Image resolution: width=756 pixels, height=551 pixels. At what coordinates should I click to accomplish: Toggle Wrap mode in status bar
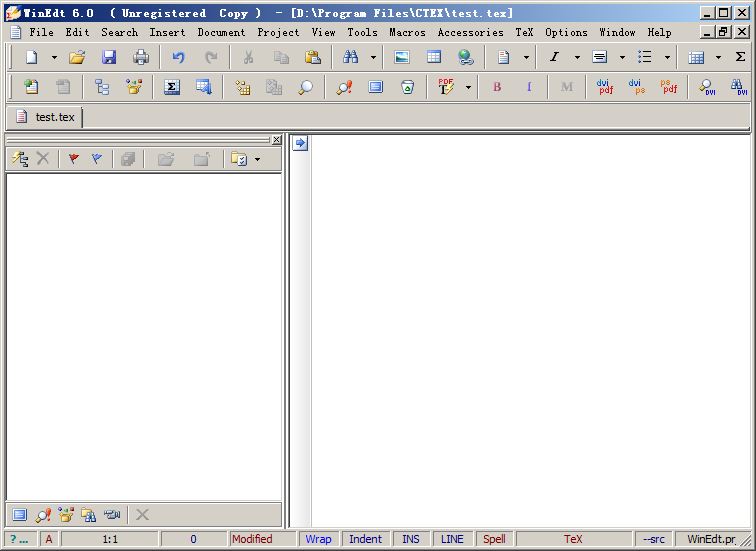(318, 539)
